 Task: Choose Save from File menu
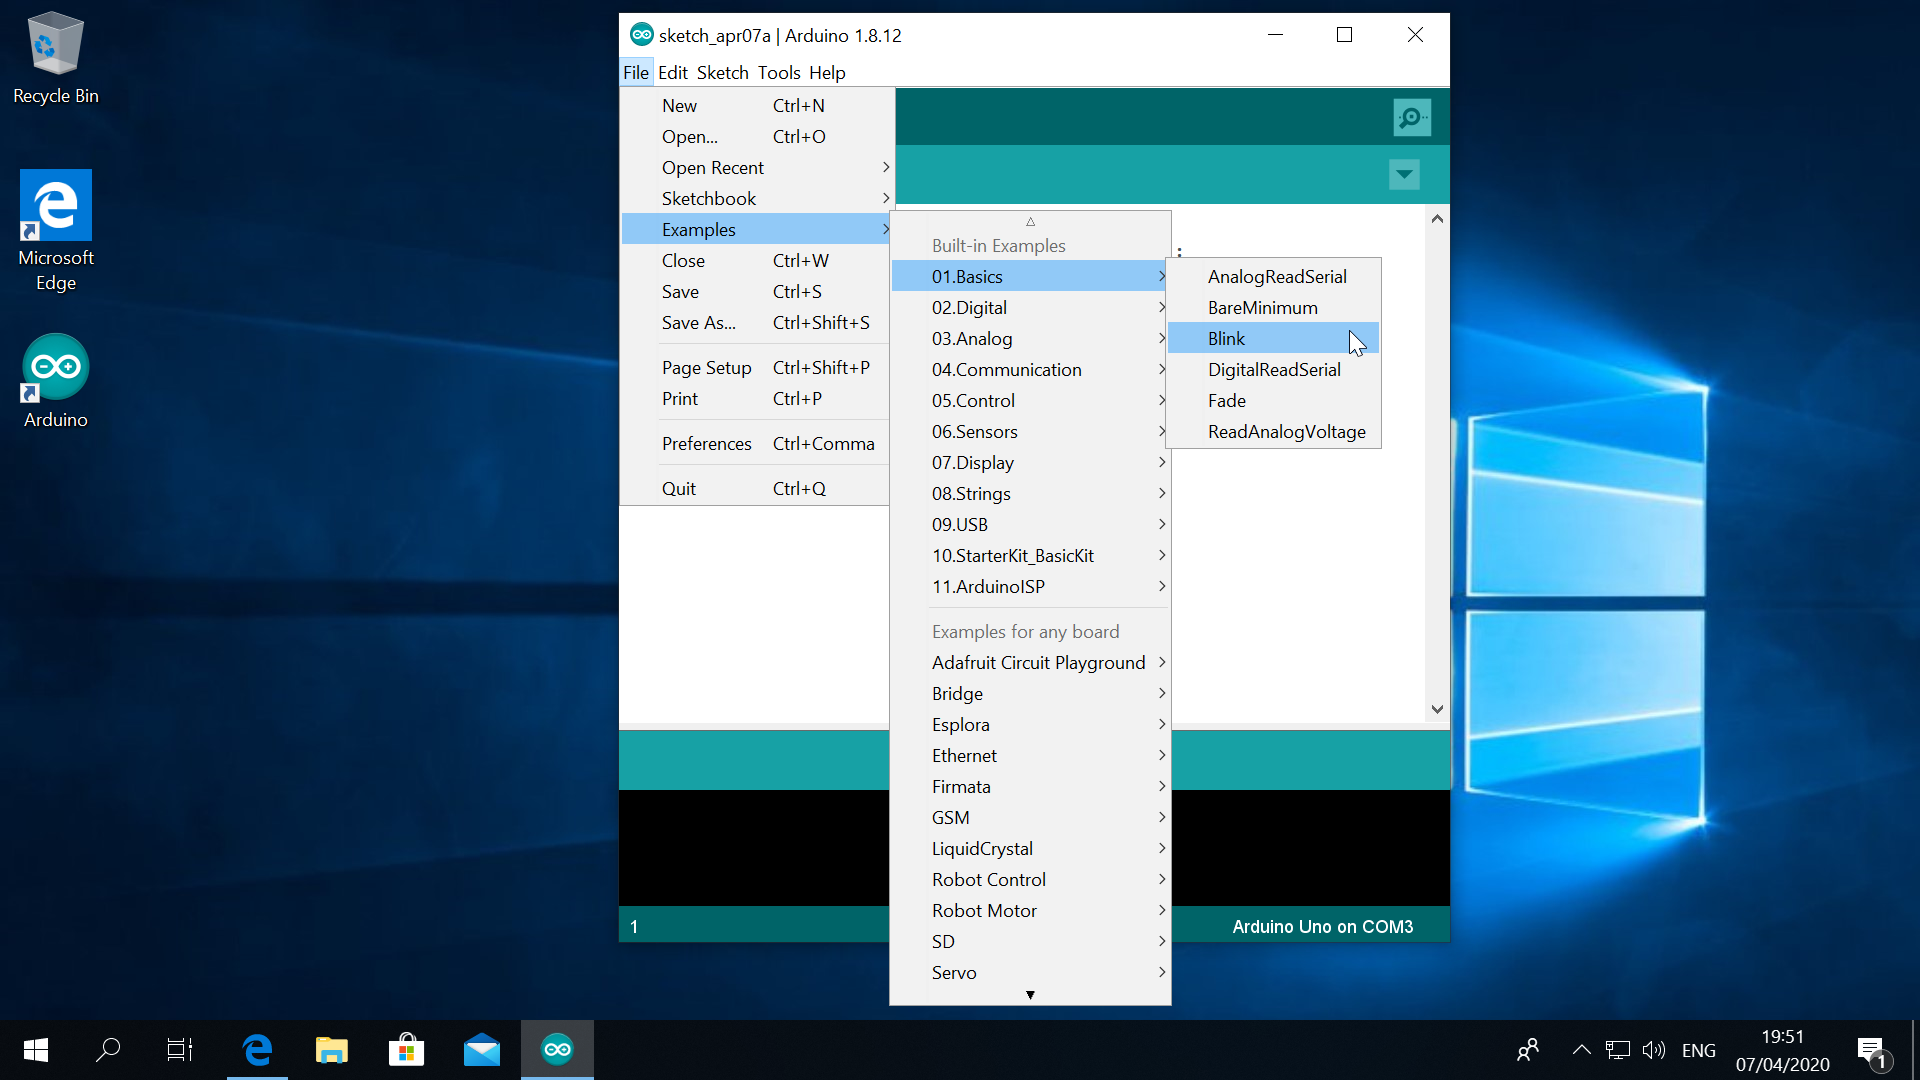tap(757, 292)
